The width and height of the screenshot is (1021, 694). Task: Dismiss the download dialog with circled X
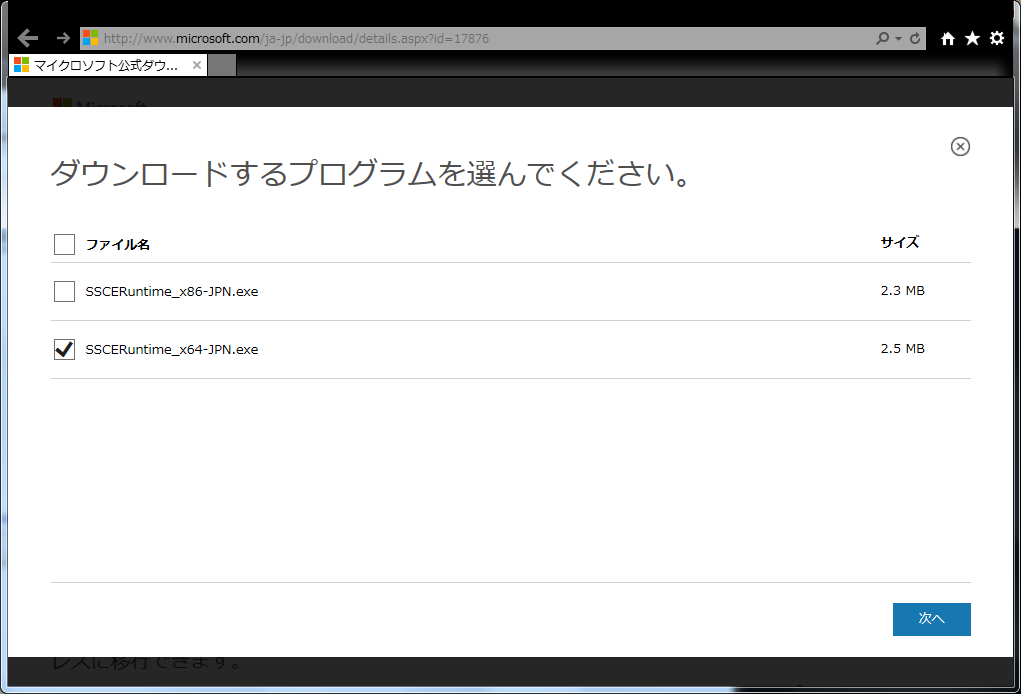pyautogui.click(x=960, y=147)
